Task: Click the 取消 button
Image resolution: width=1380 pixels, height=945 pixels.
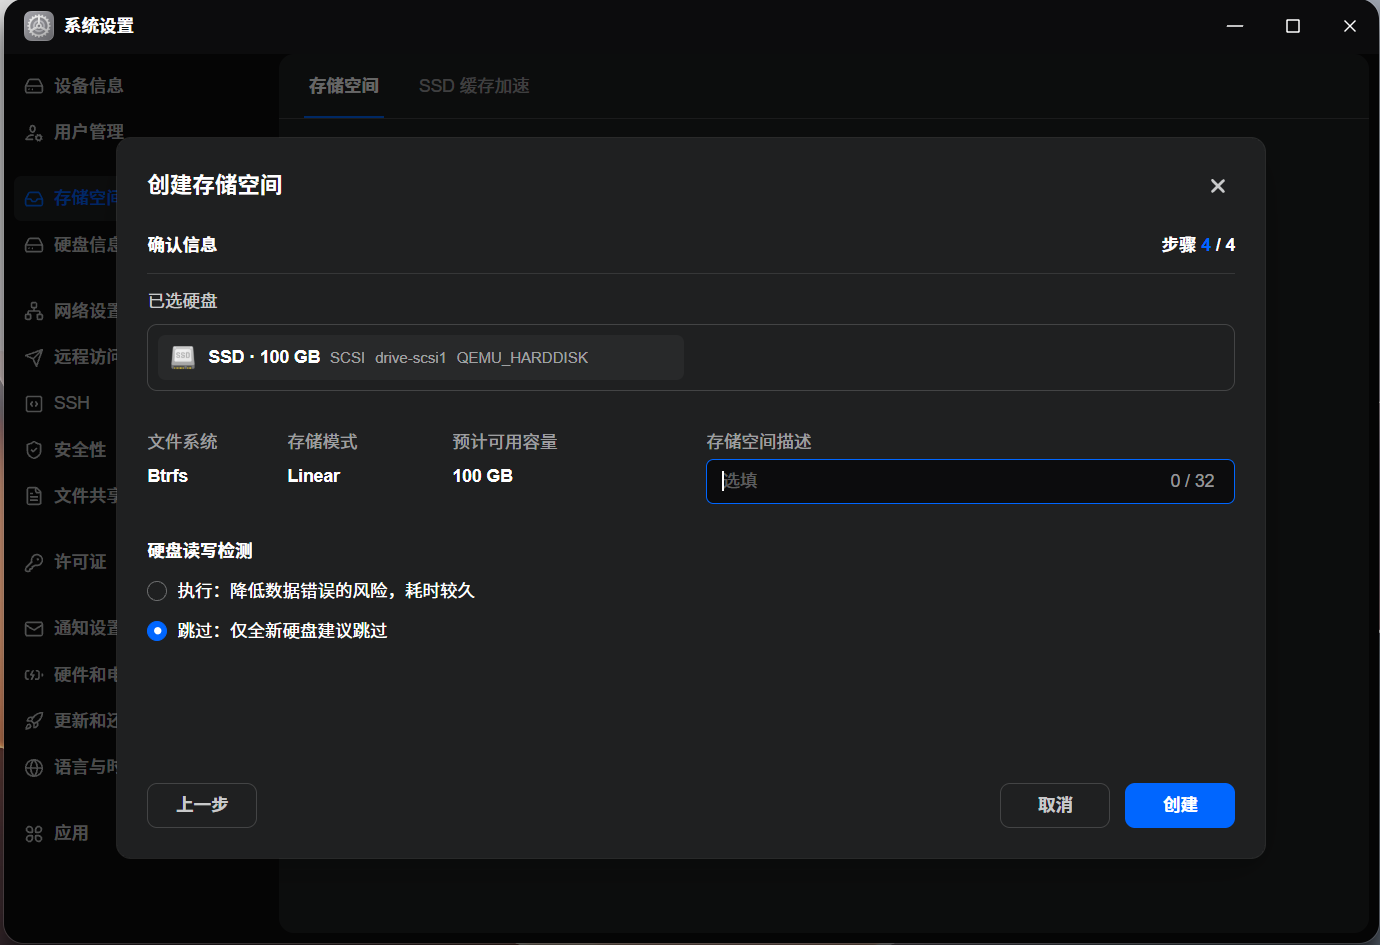Action: tap(1055, 805)
